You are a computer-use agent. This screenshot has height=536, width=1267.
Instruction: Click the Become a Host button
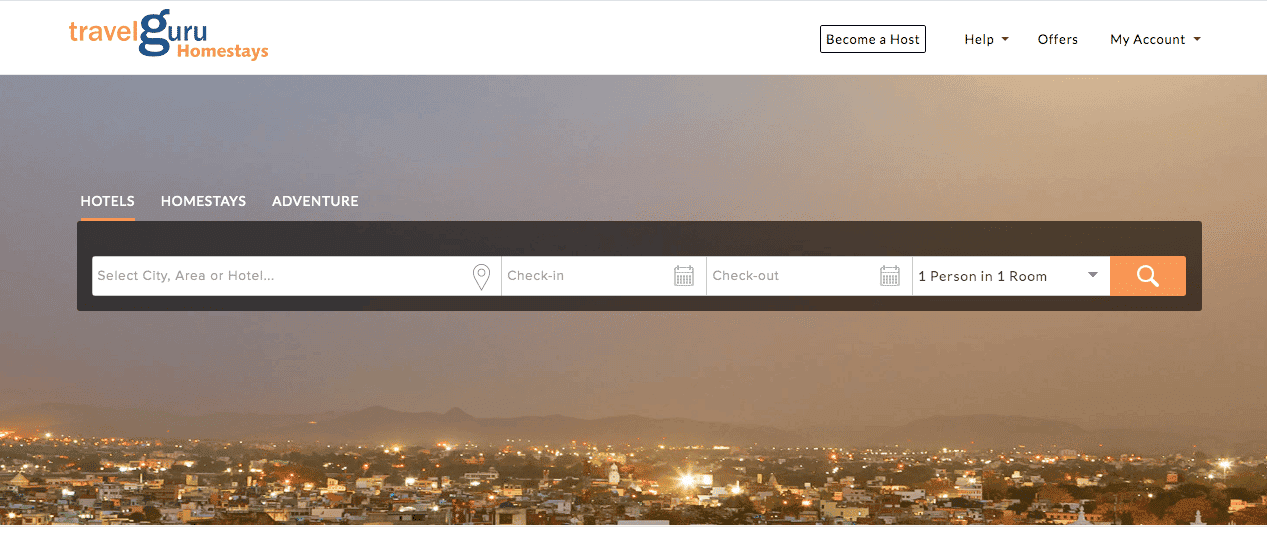click(872, 40)
